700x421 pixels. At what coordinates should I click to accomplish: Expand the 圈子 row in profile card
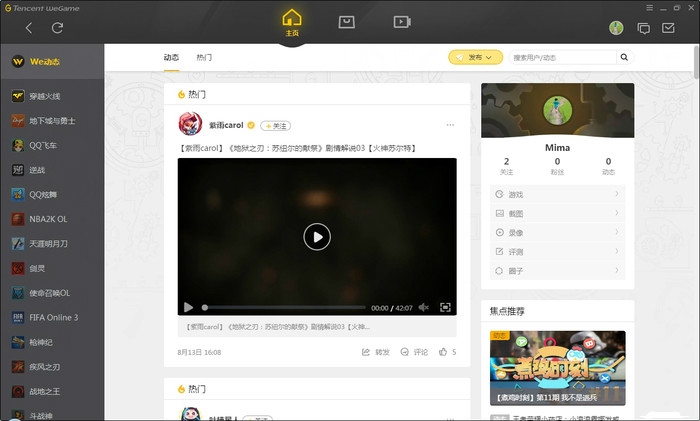click(558, 271)
